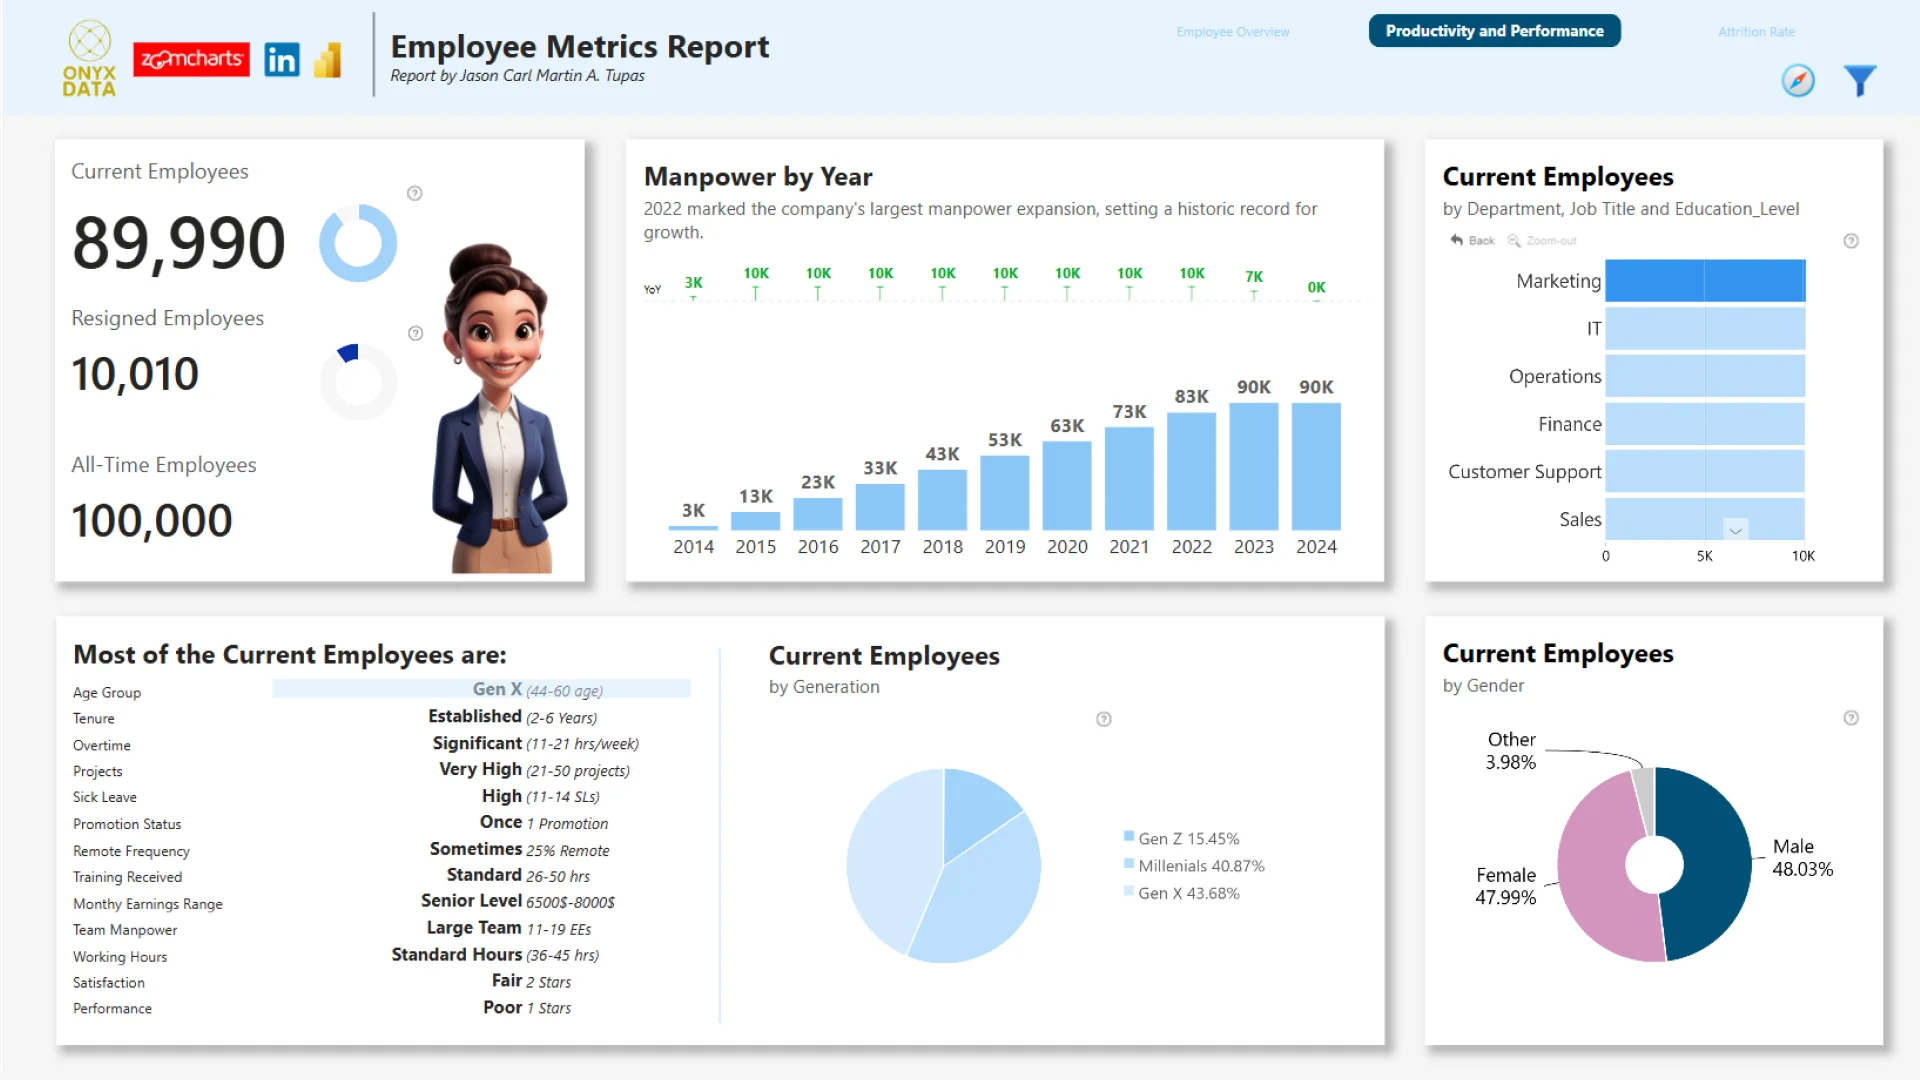This screenshot has height=1080, width=1920.
Task: Show help for department bar chart
Action: 1851,241
